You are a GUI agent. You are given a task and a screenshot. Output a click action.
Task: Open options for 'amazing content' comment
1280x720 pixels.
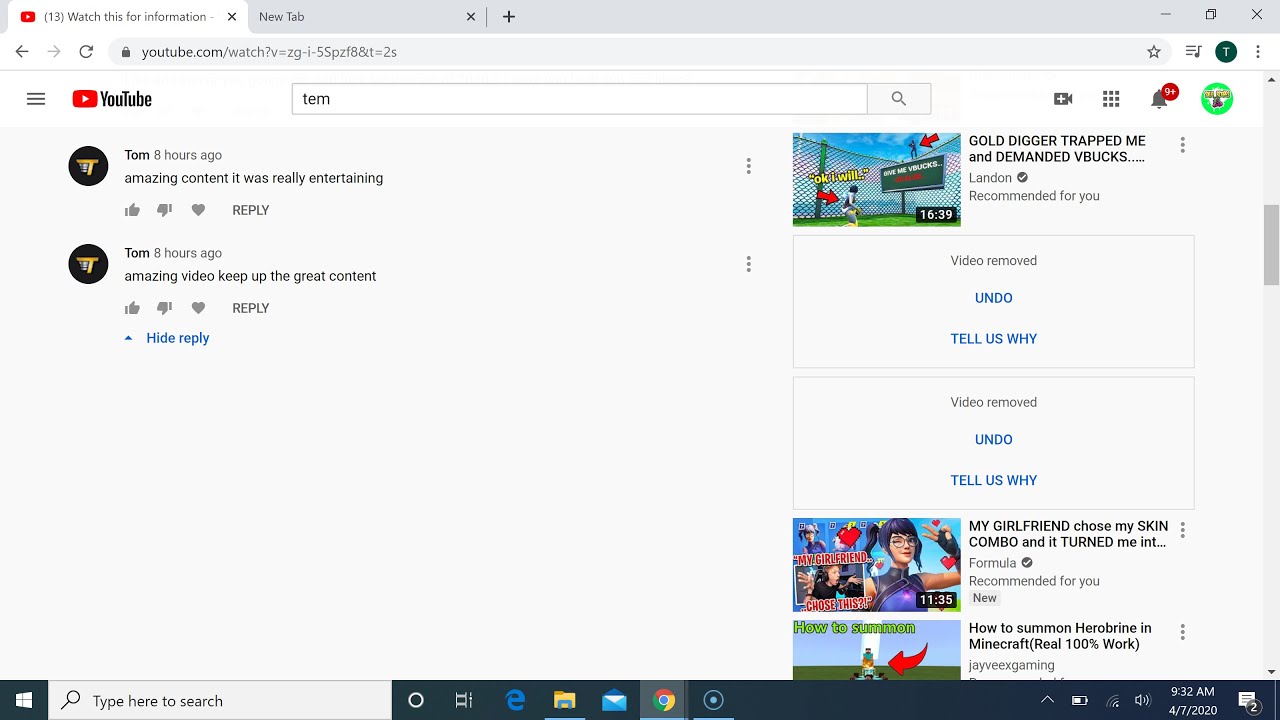pyautogui.click(x=748, y=166)
